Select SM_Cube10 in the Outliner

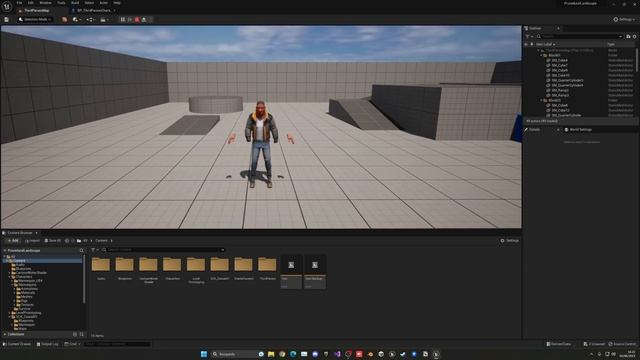pyautogui.click(x=560, y=76)
